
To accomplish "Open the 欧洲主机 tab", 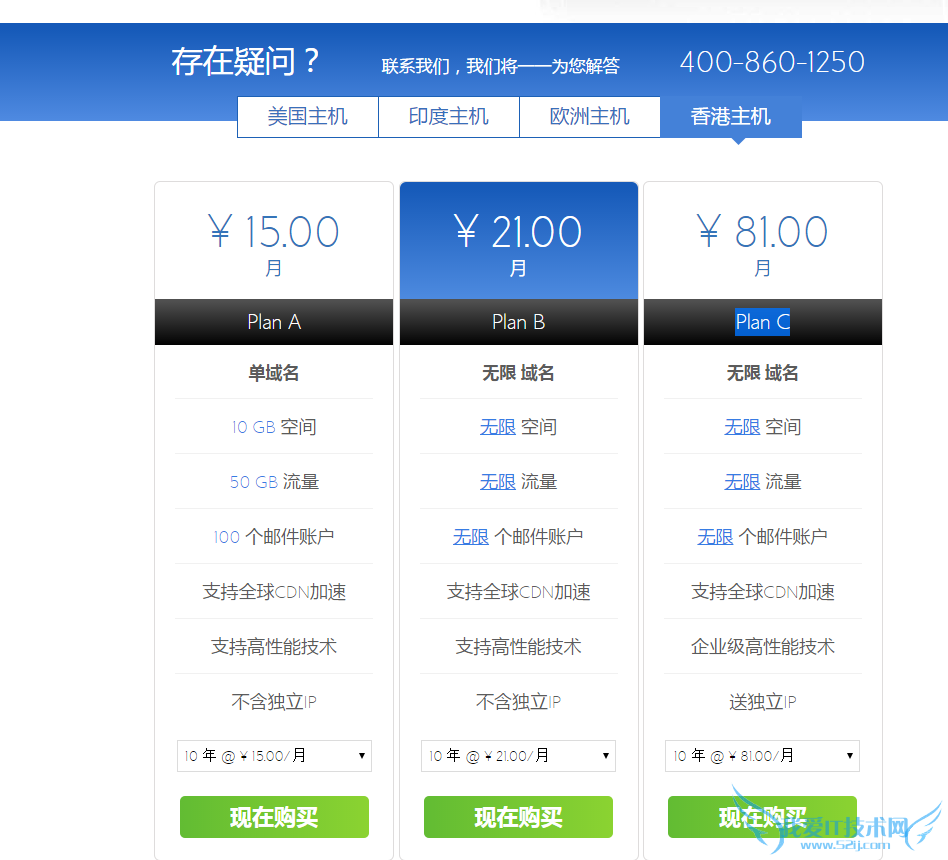I will pyautogui.click(x=589, y=117).
